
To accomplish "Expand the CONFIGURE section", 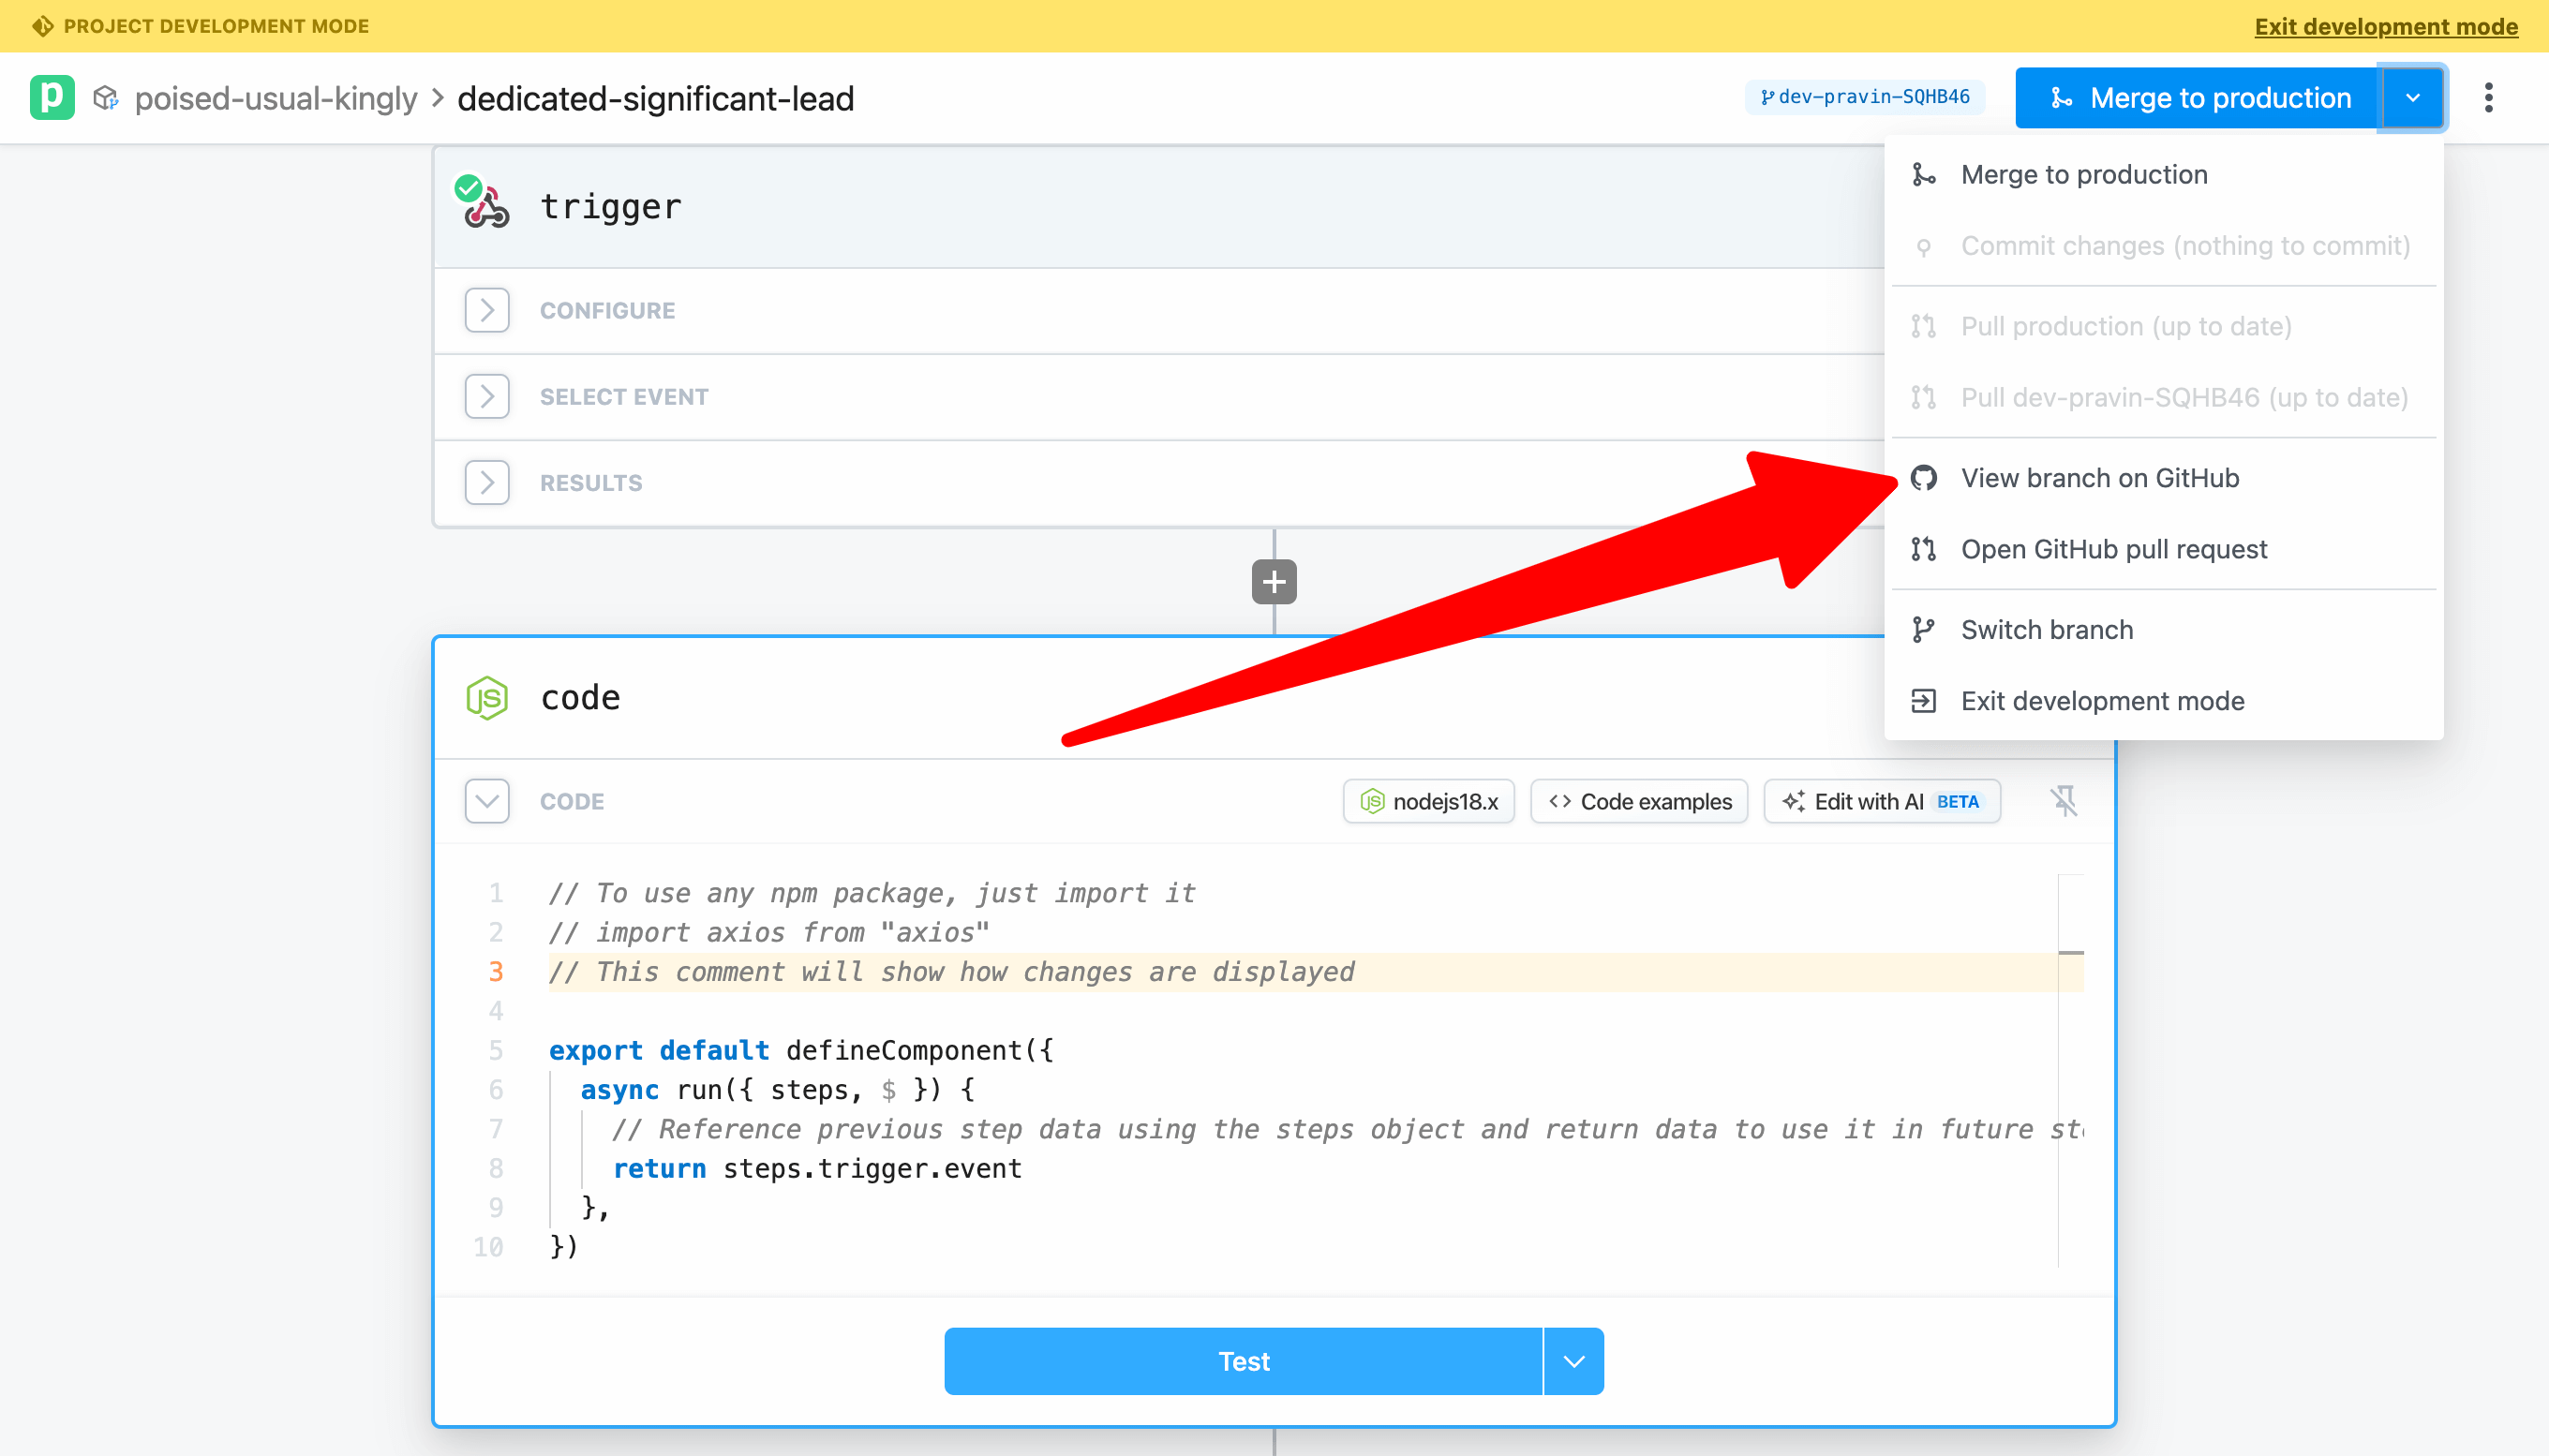I will (x=487, y=310).
